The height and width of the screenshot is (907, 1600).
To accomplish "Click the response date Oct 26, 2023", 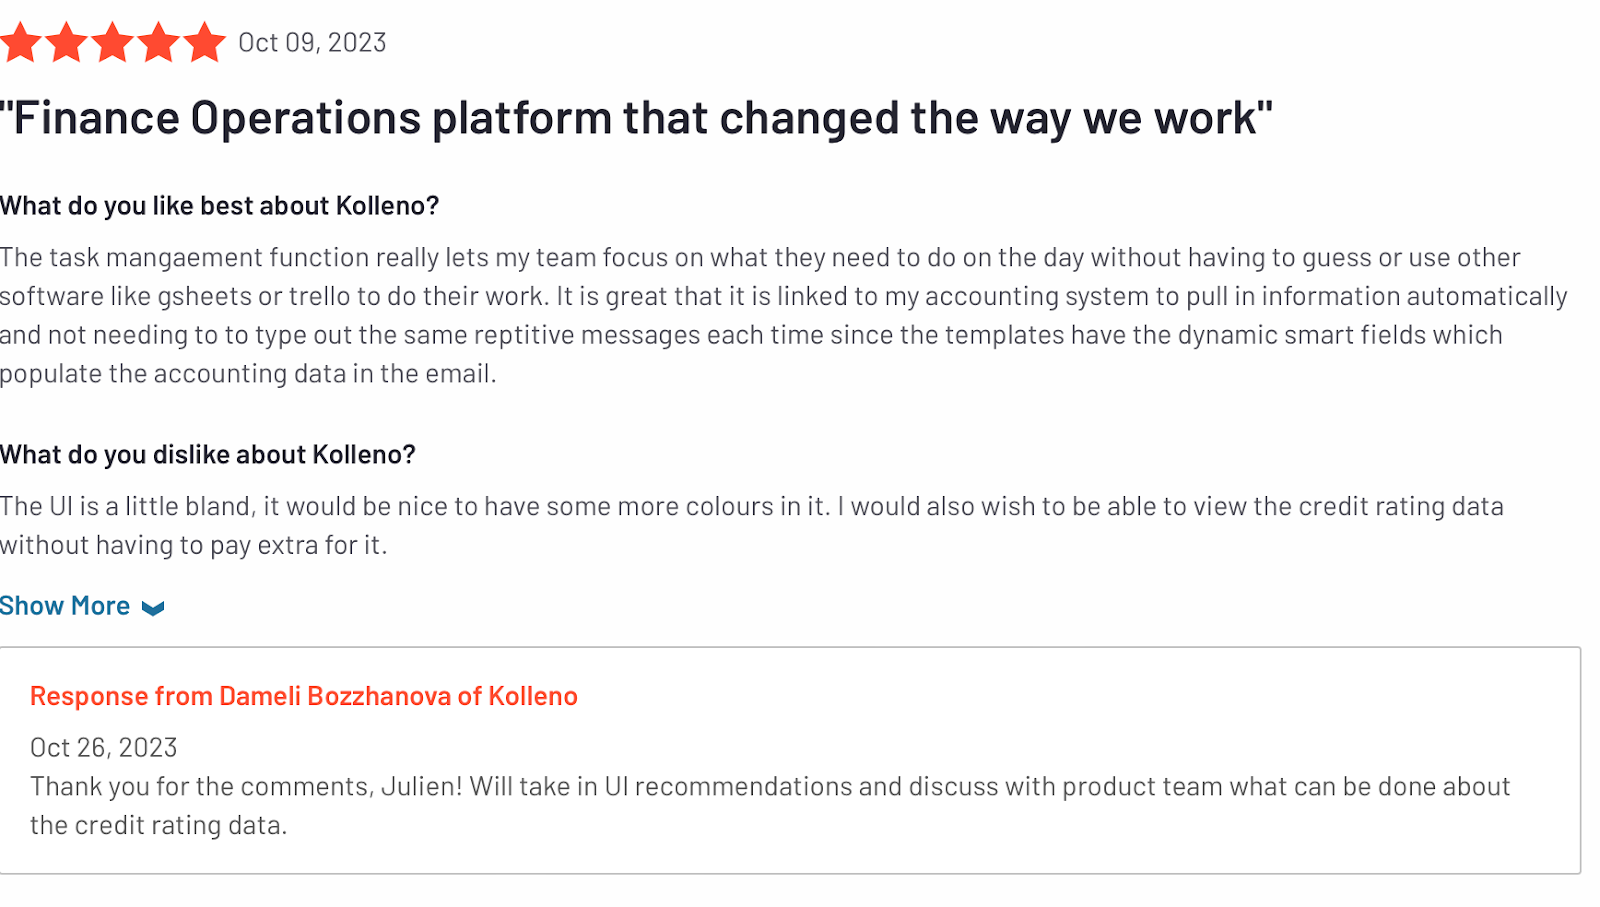I will (104, 748).
